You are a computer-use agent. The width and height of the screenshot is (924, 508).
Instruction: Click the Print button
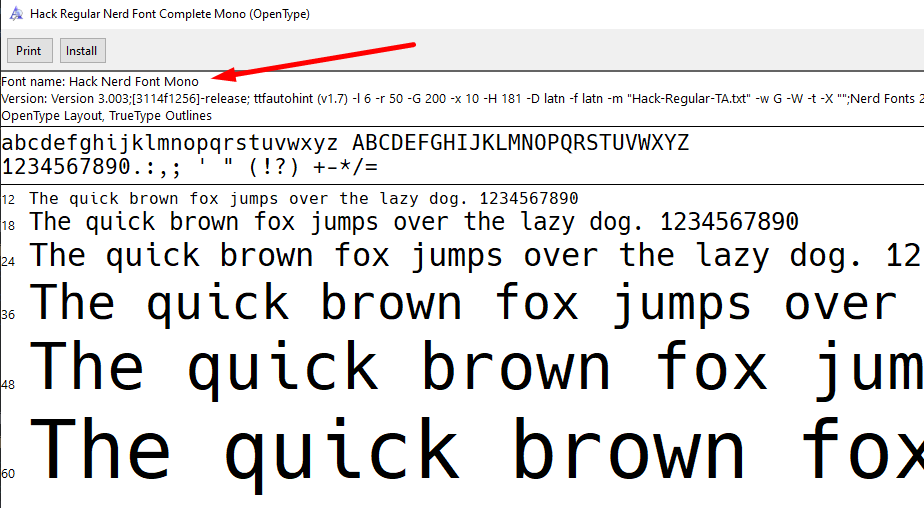tap(29, 51)
